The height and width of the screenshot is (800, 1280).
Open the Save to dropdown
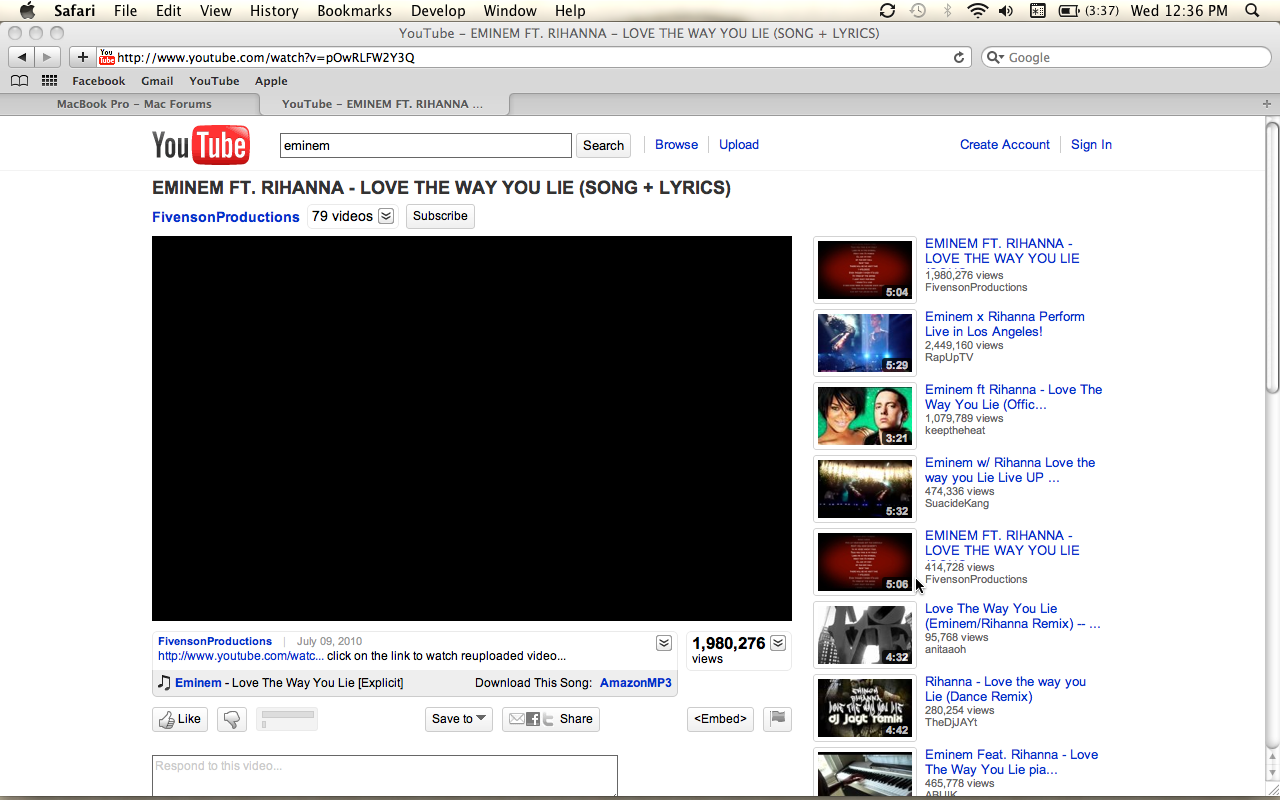459,719
